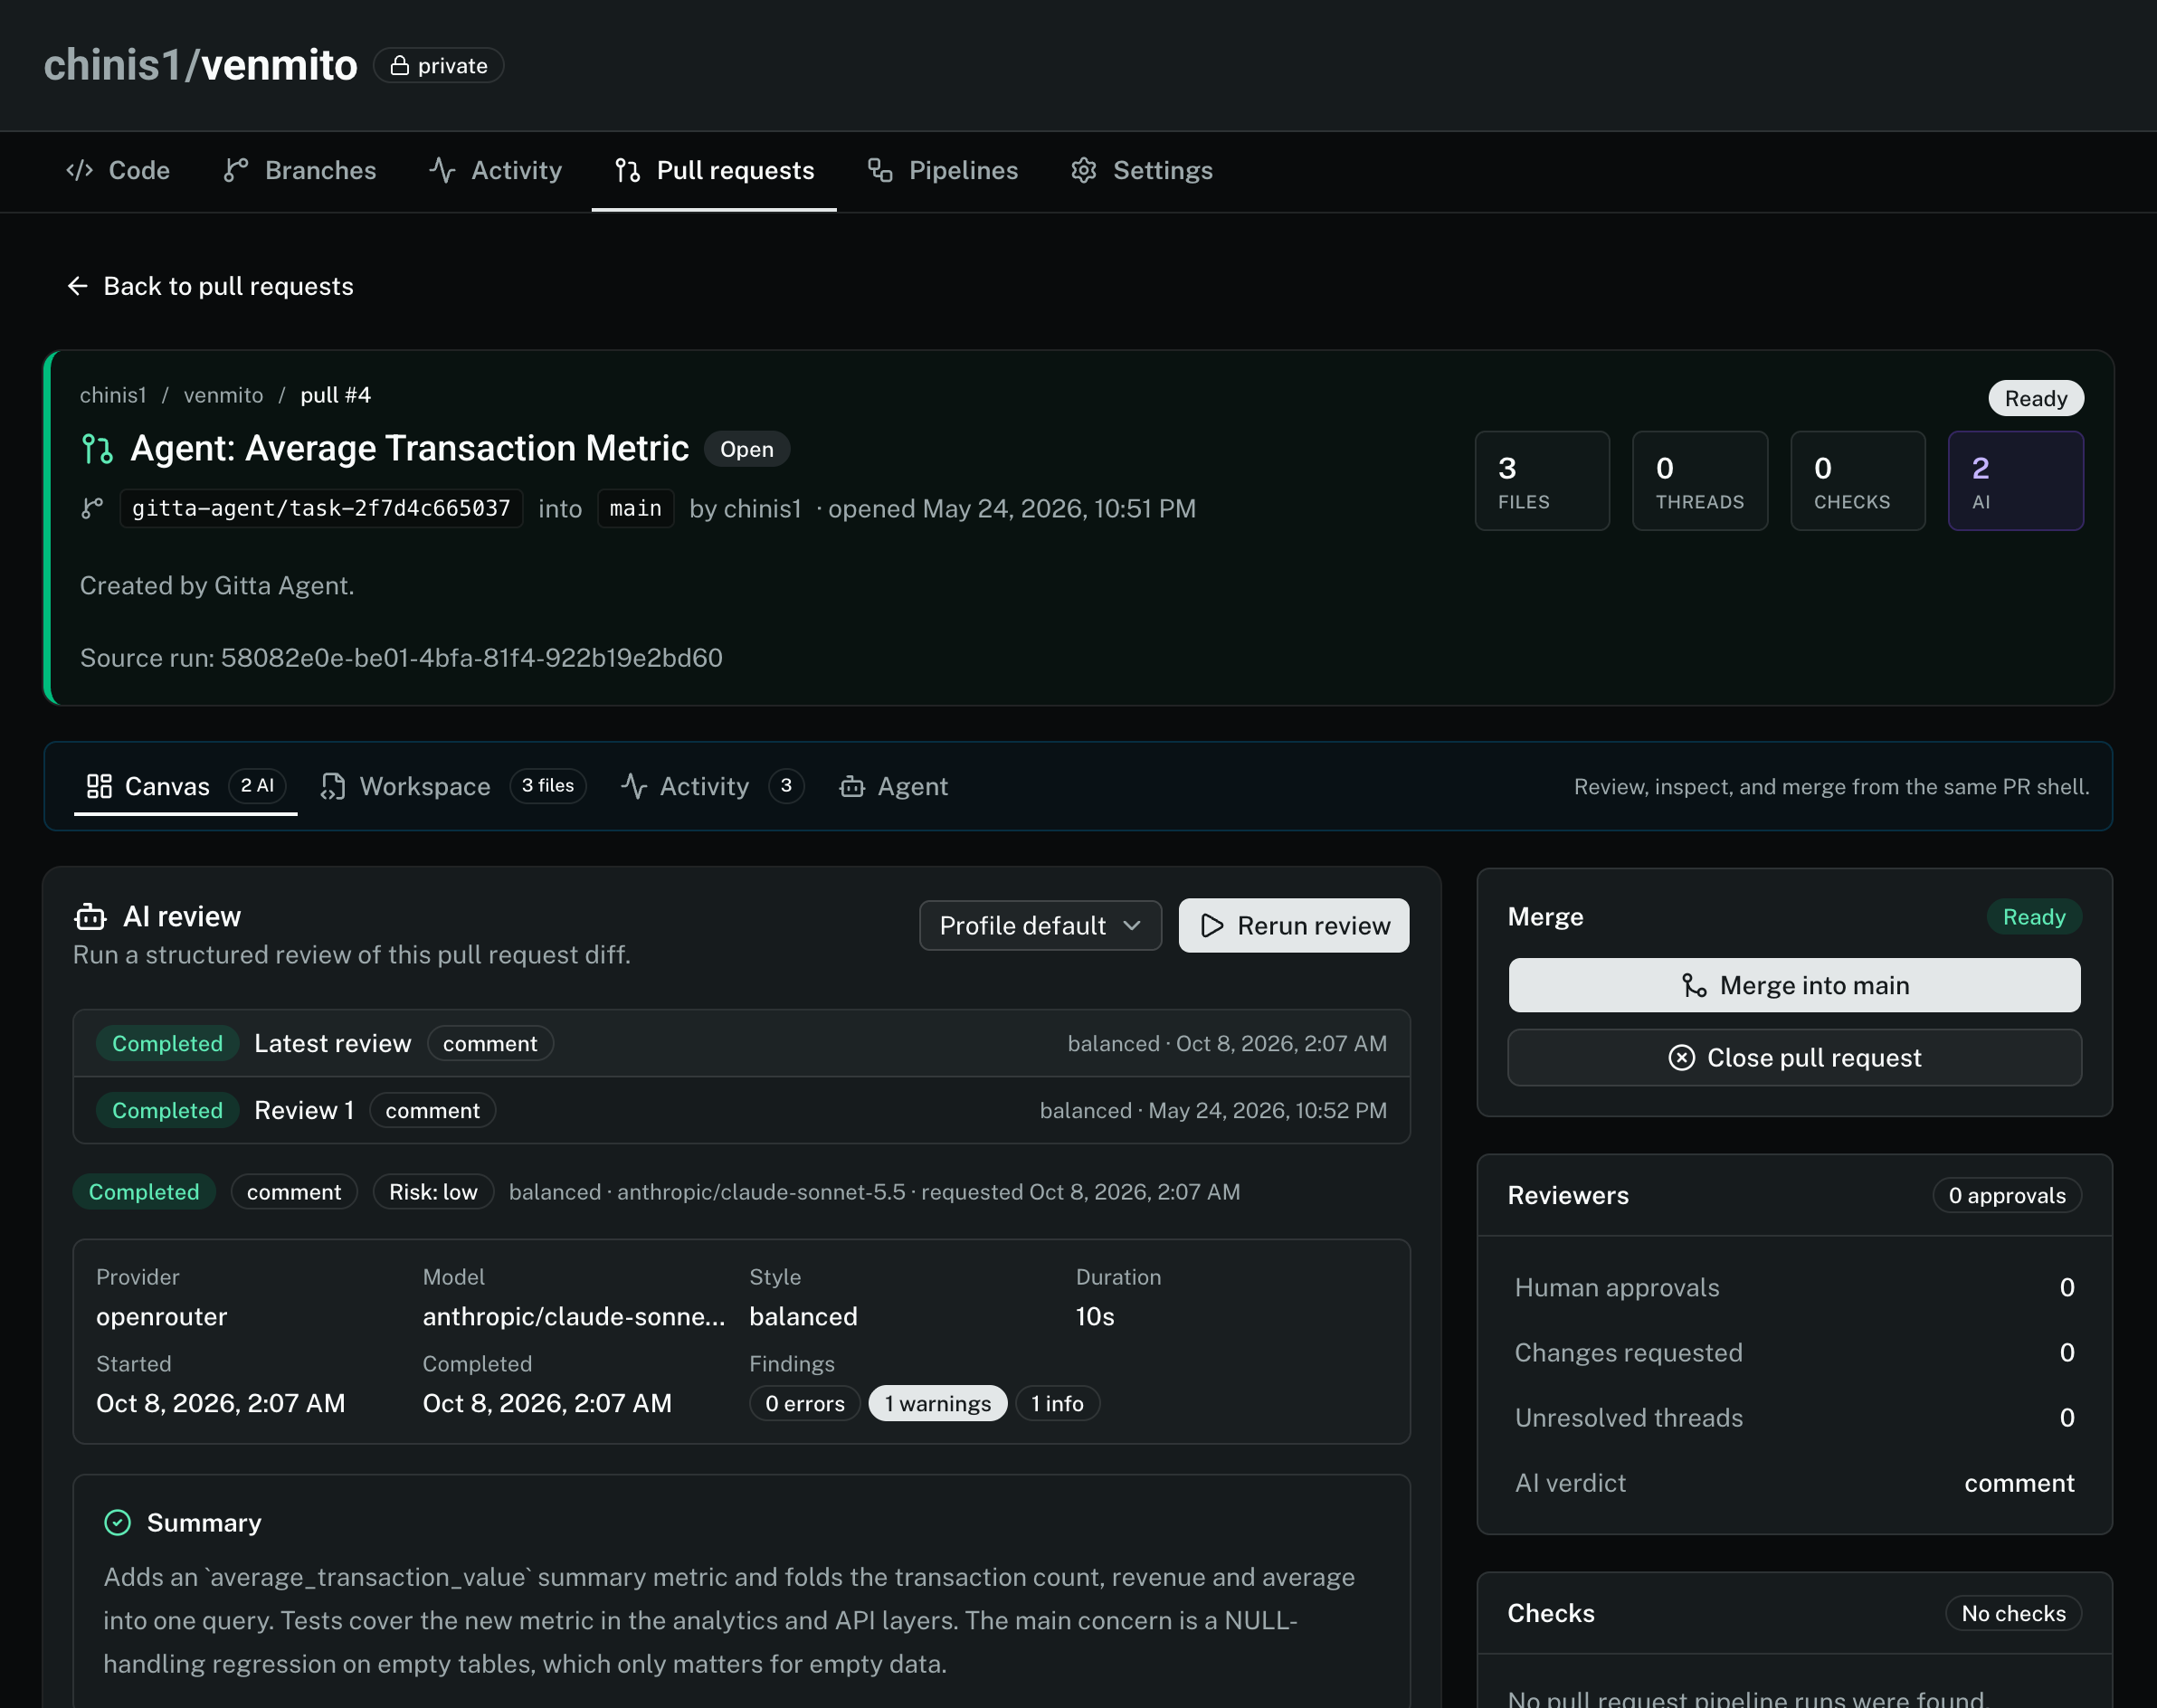This screenshot has height=1708, width=2157.
Task: Click the Risk: low badge
Action: [433, 1191]
